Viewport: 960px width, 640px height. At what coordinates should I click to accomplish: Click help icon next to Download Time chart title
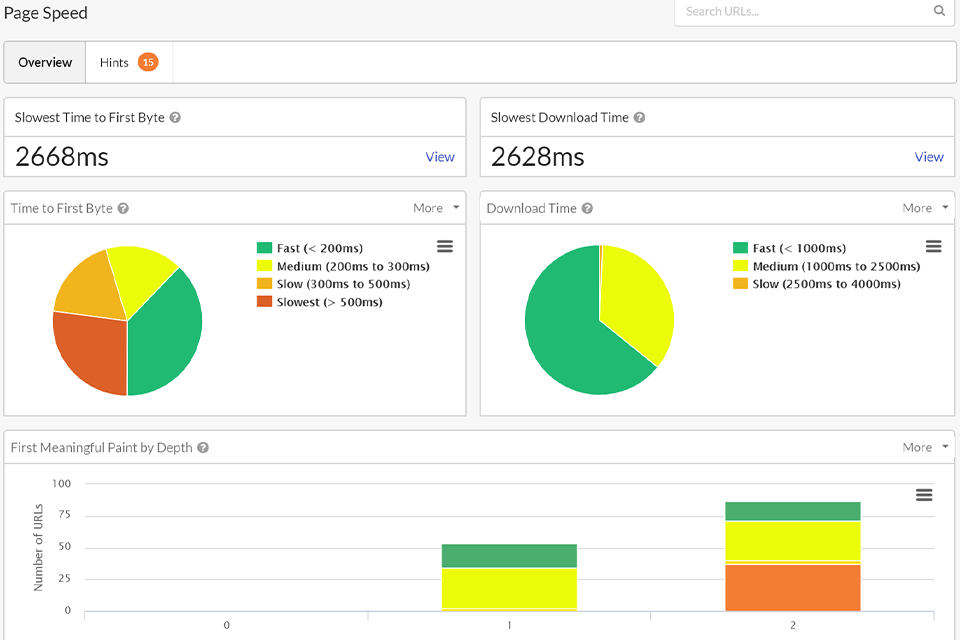pyautogui.click(x=587, y=208)
